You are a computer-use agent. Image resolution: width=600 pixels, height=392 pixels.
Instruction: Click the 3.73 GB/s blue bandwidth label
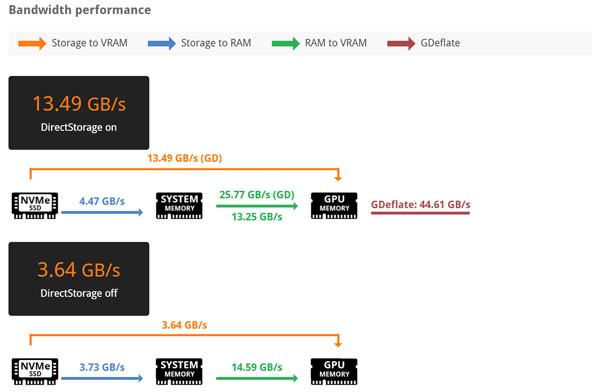(x=102, y=367)
